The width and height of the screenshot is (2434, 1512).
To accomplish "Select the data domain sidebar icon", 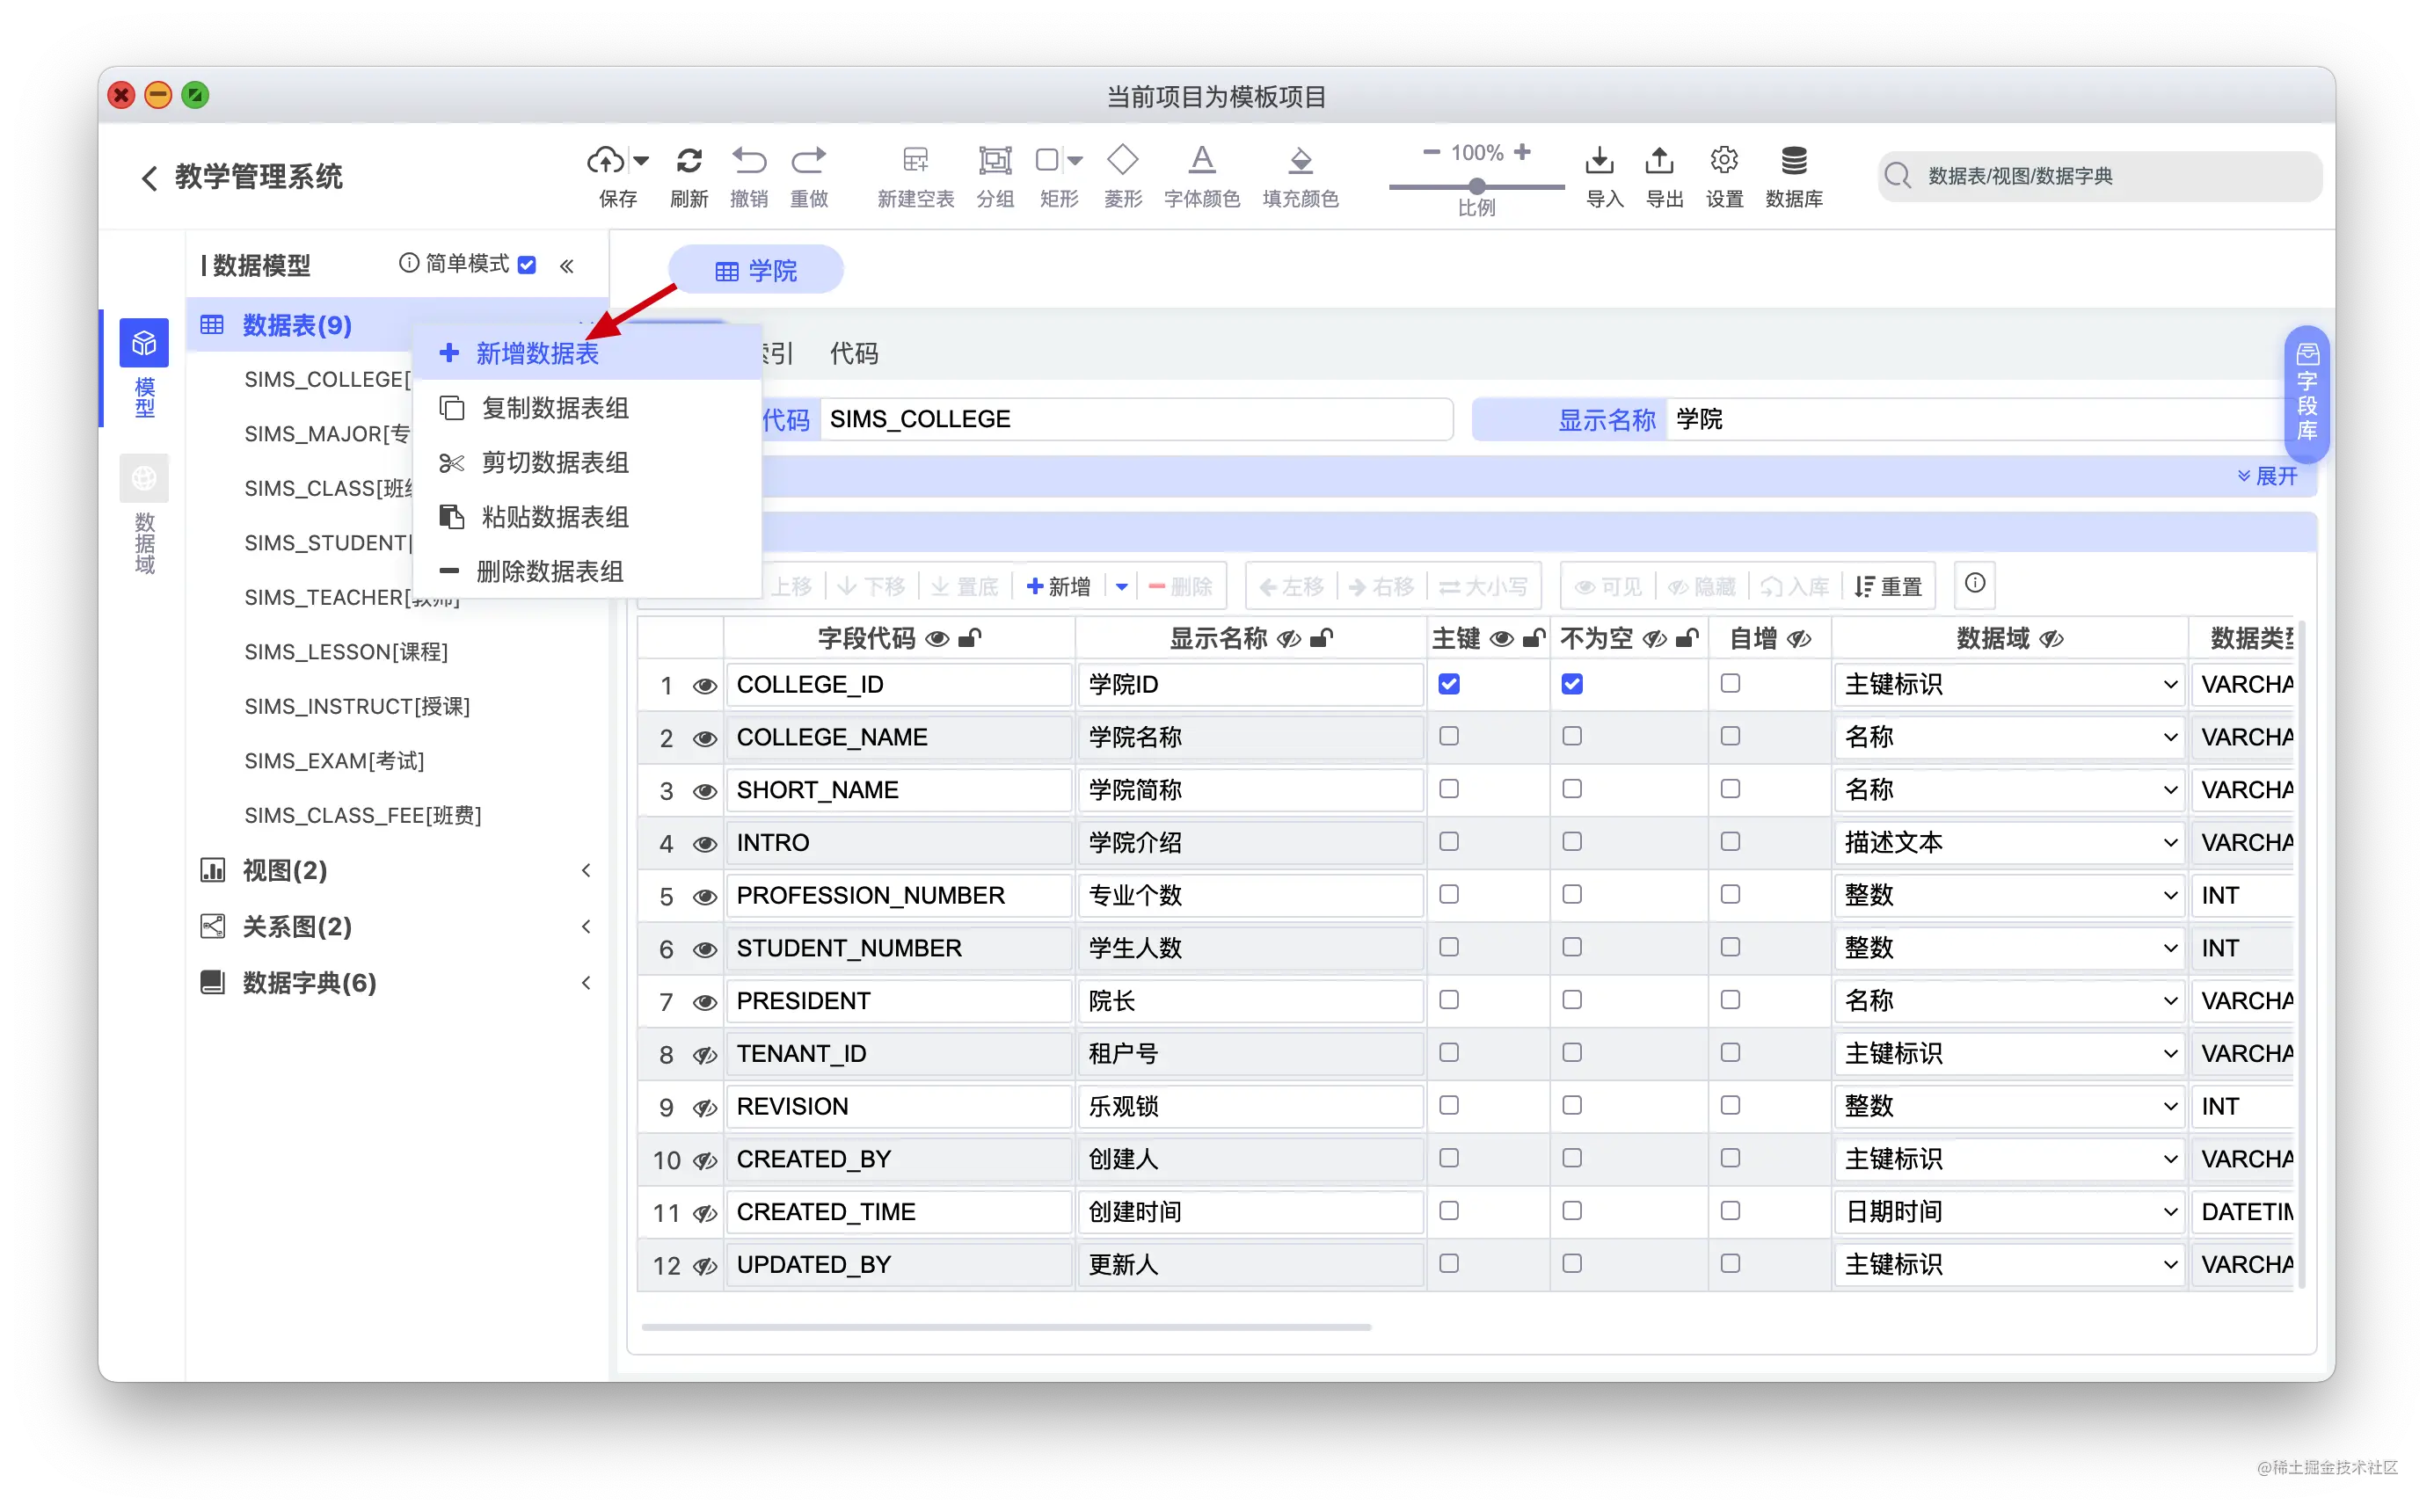I will [144, 480].
